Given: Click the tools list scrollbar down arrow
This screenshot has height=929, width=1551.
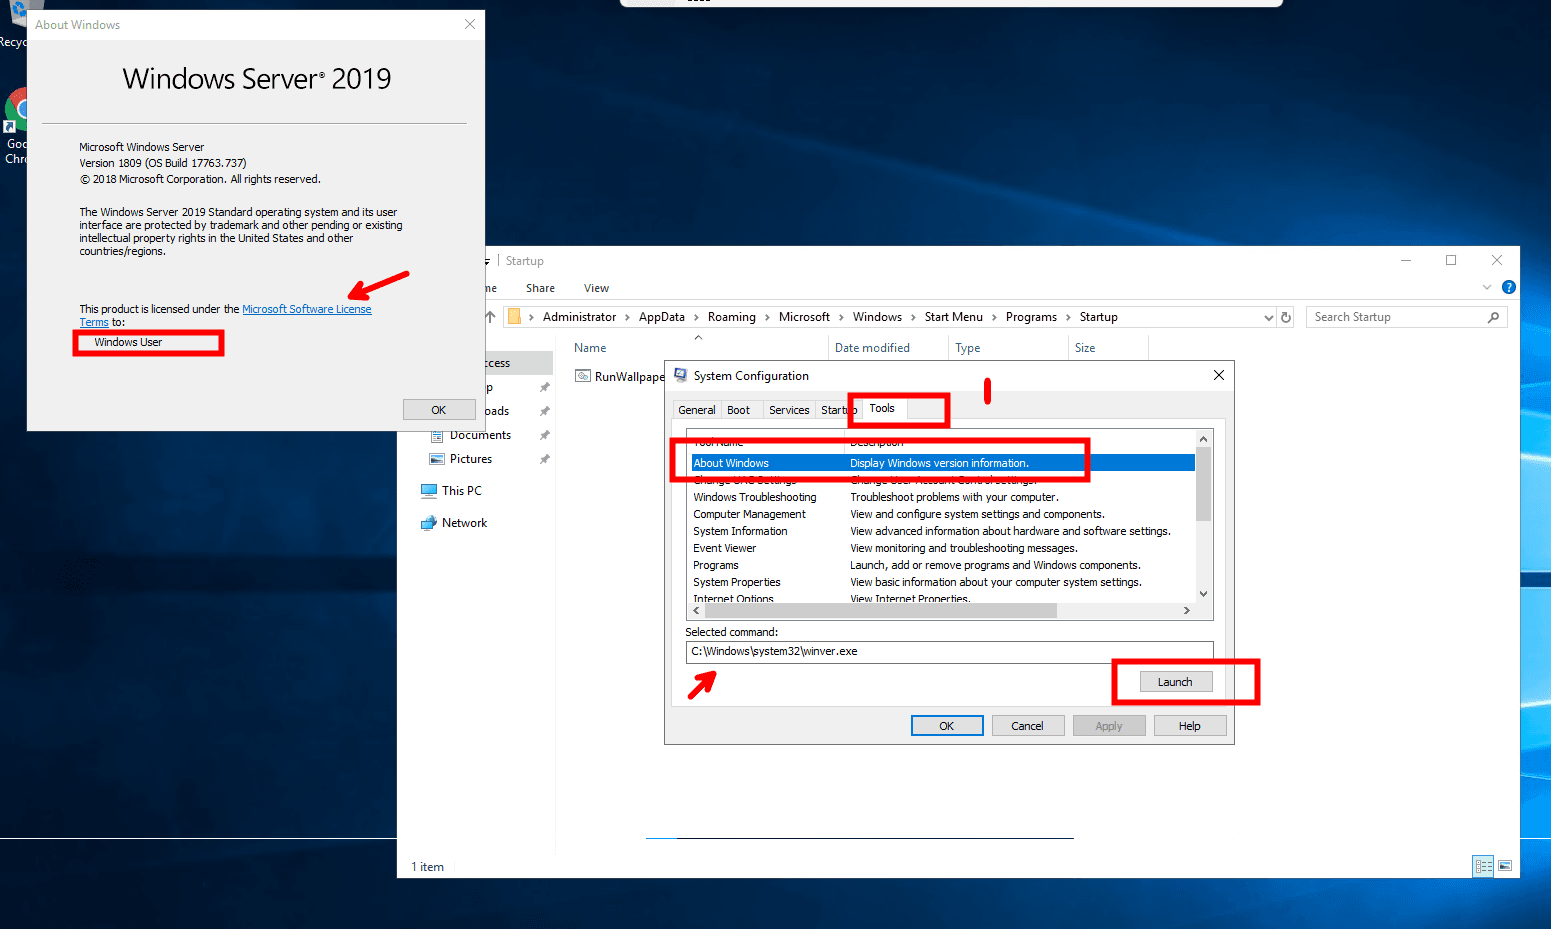Looking at the screenshot, I should tap(1203, 593).
